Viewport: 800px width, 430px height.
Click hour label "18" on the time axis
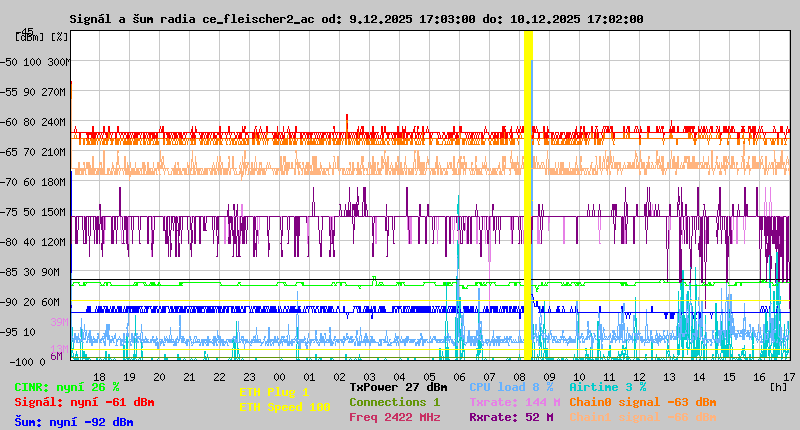tap(99, 377)
